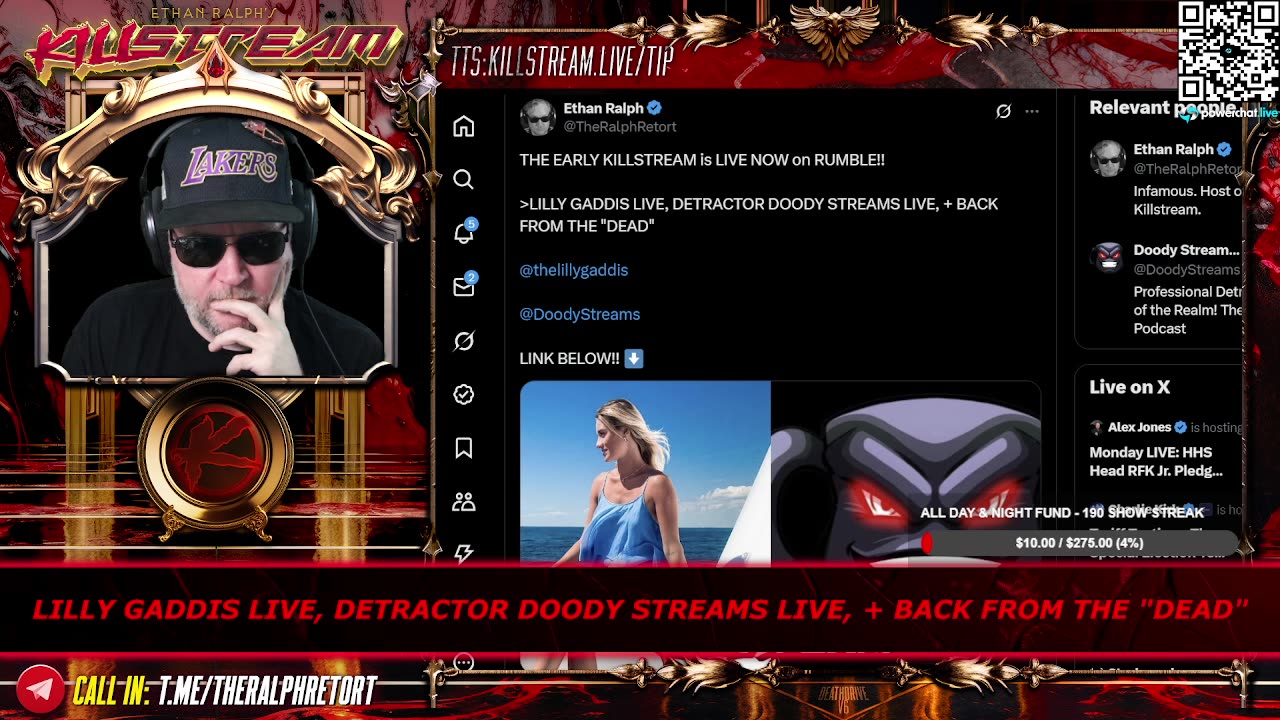Open the @DoodyStreams mention link

click(x=580, y=314)
